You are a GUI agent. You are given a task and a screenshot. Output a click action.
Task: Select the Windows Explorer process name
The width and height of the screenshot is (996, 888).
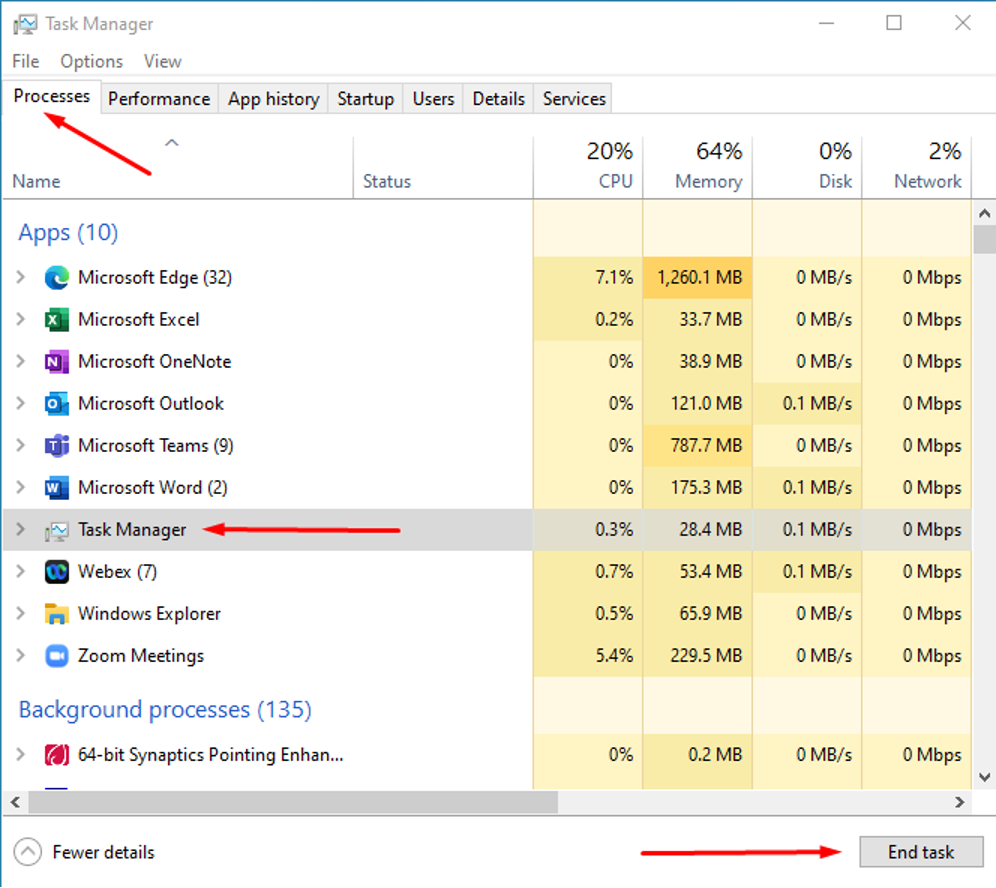click(149, 614)
